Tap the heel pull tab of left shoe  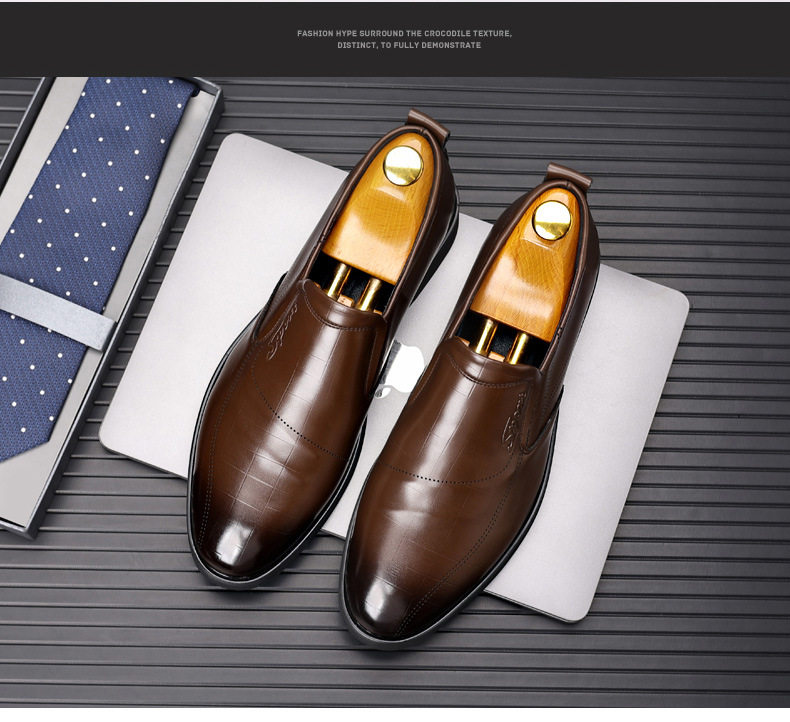428,123
